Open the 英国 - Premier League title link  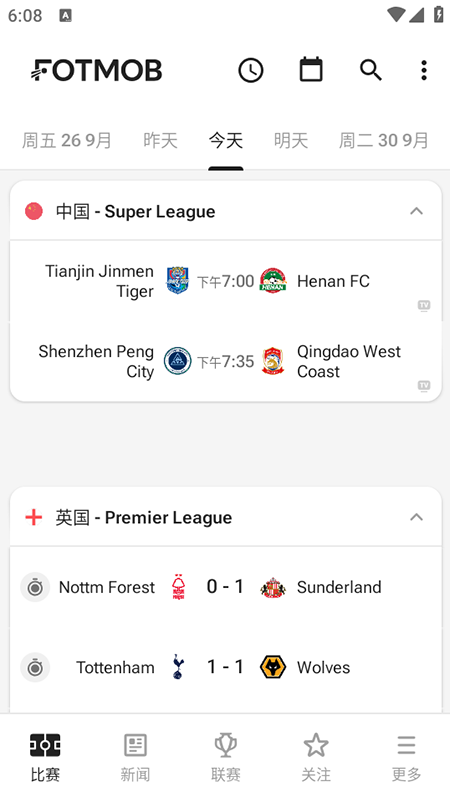click(x=144, y=518)
